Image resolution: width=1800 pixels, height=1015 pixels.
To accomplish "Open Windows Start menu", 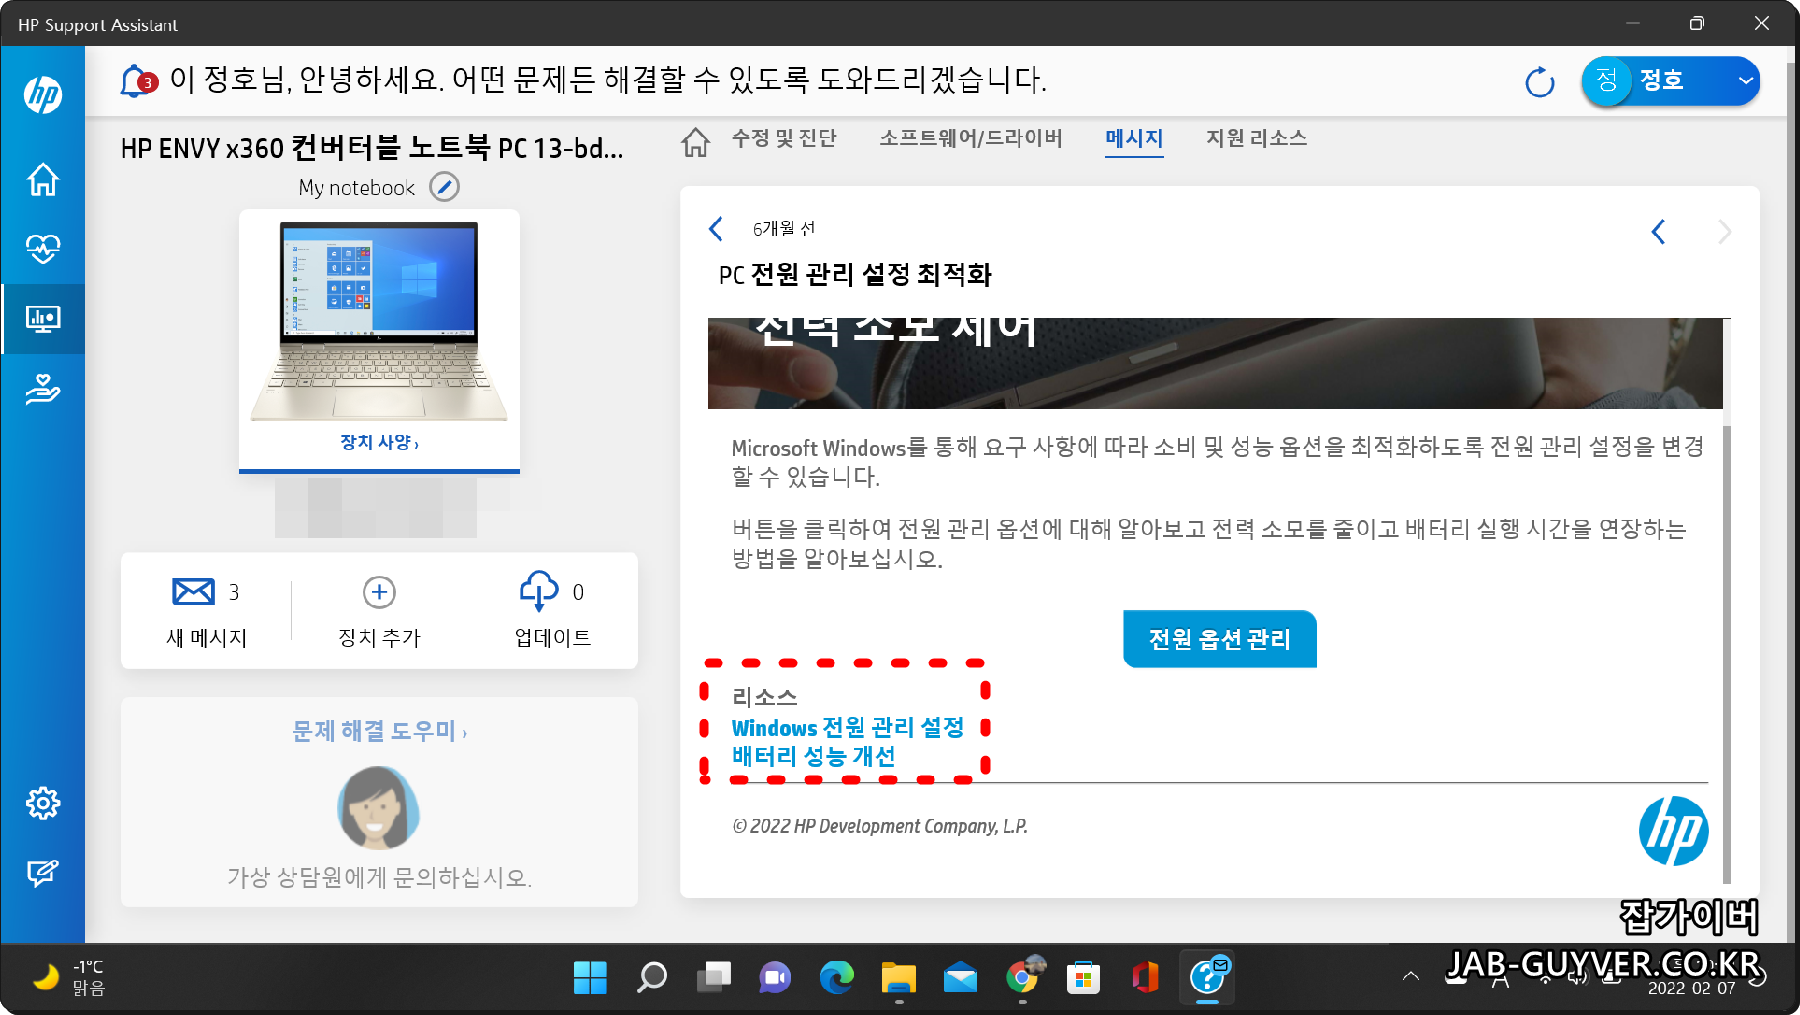I will [x=590, y=977].
